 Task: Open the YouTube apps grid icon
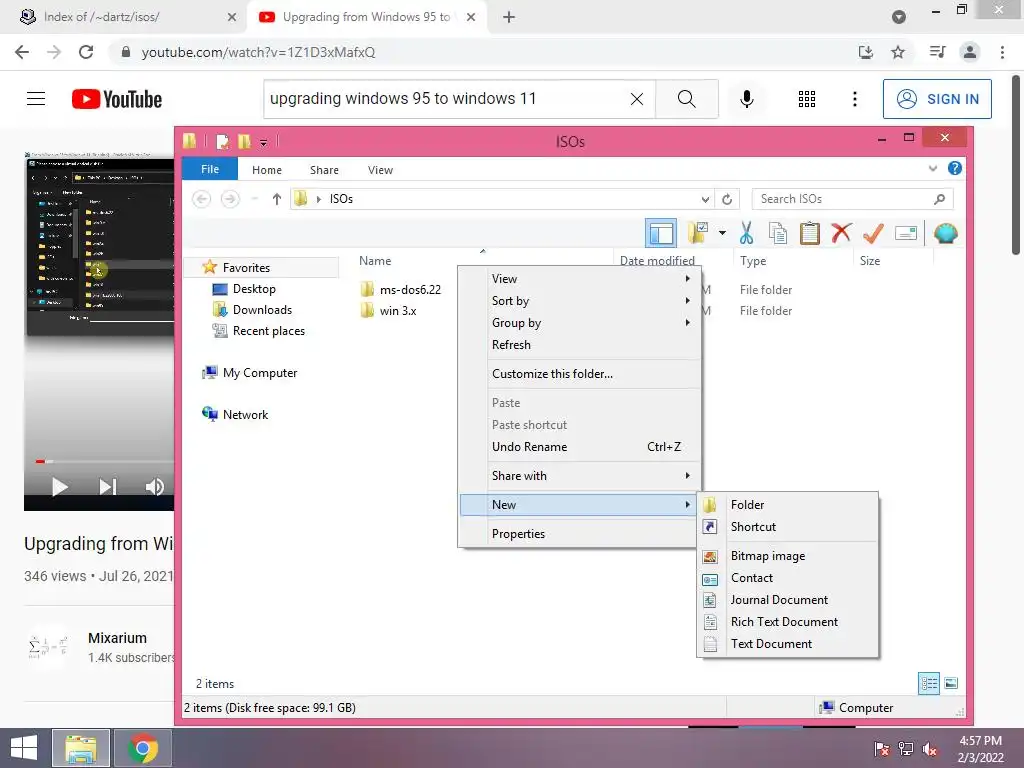click(x=807, y=99)
